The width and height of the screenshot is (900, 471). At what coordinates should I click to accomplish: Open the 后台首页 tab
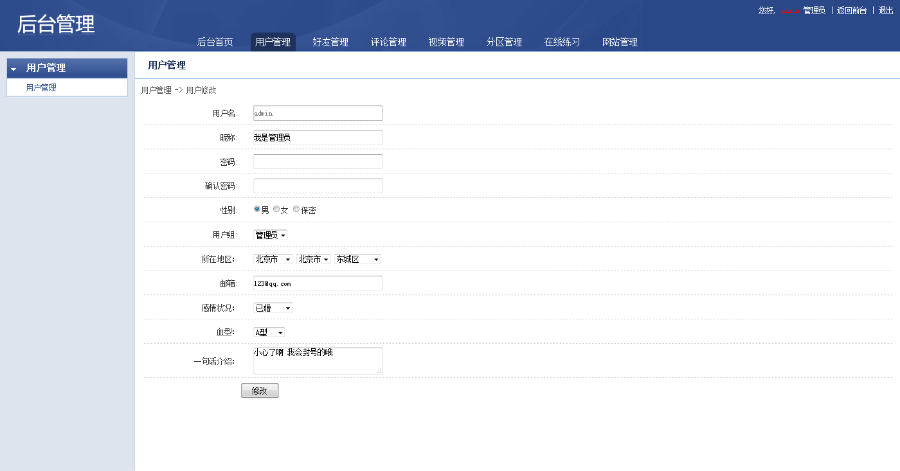click(215, 42)
